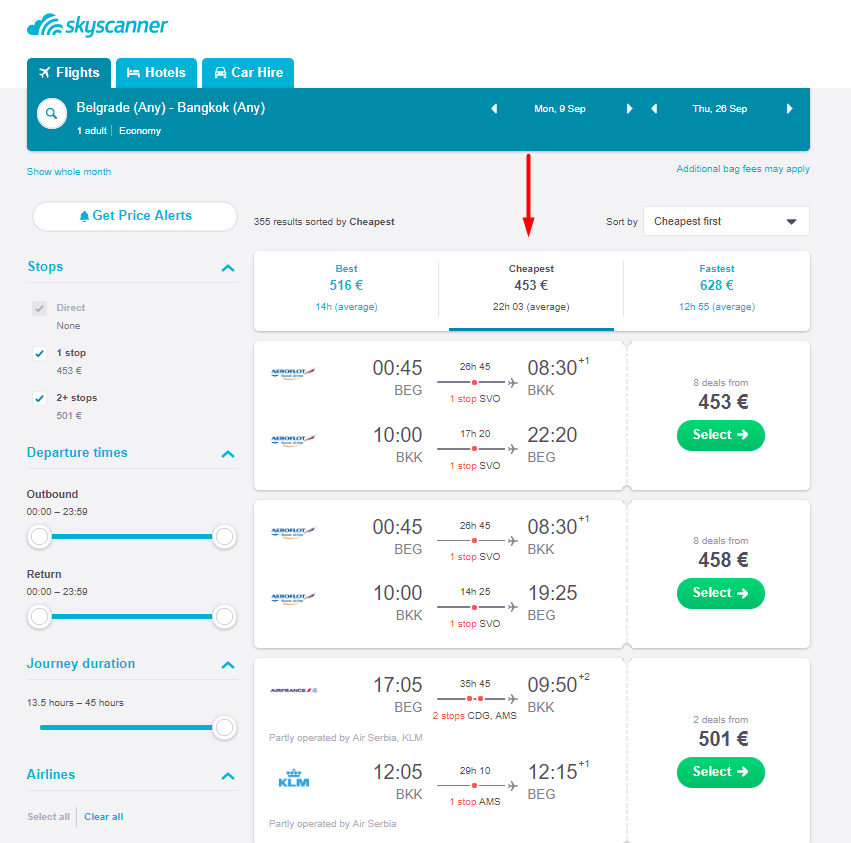Click the magnifier search icon
The width and height of the screenshot is (851, 843).
52,113
